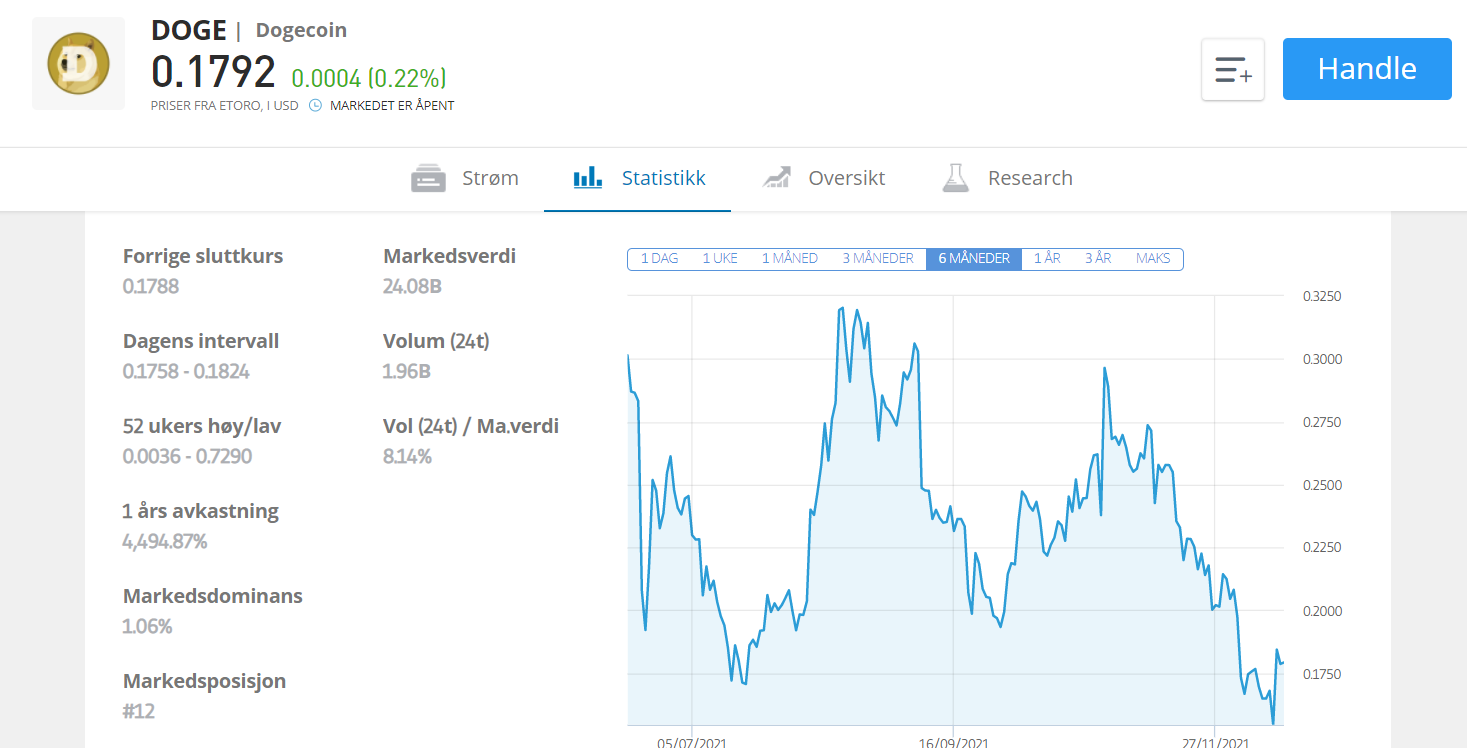Click the Markedsposisjon label
Screen dimensions: 1467x748
(204, 681)
